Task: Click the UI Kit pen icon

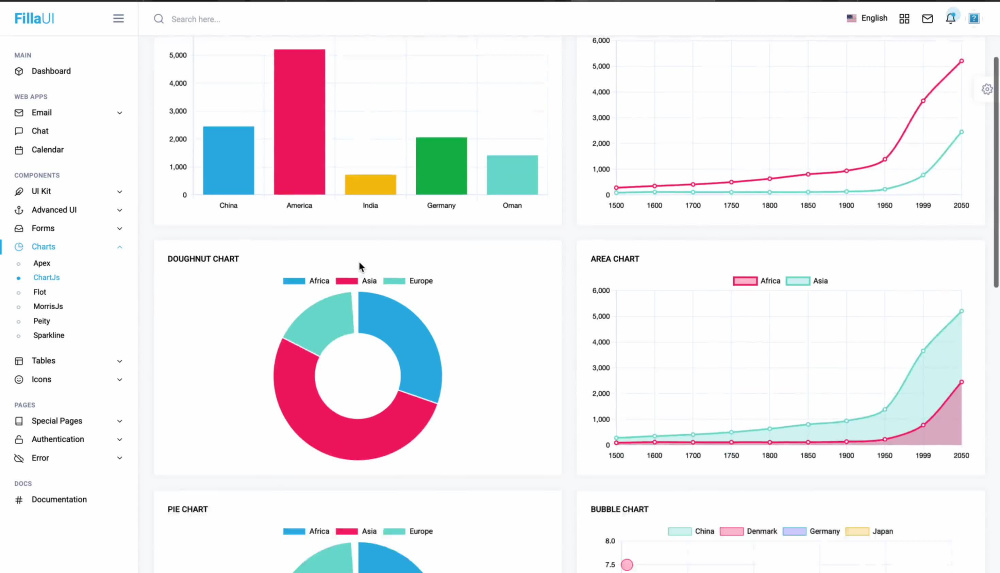Action: coord(18,191)
